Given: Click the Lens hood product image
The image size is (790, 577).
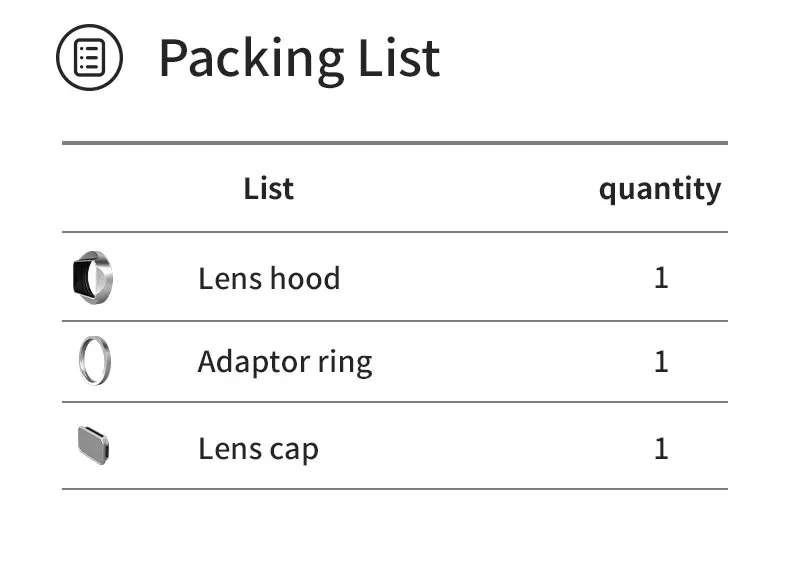Looking at the screenshot, I should 93,277.
